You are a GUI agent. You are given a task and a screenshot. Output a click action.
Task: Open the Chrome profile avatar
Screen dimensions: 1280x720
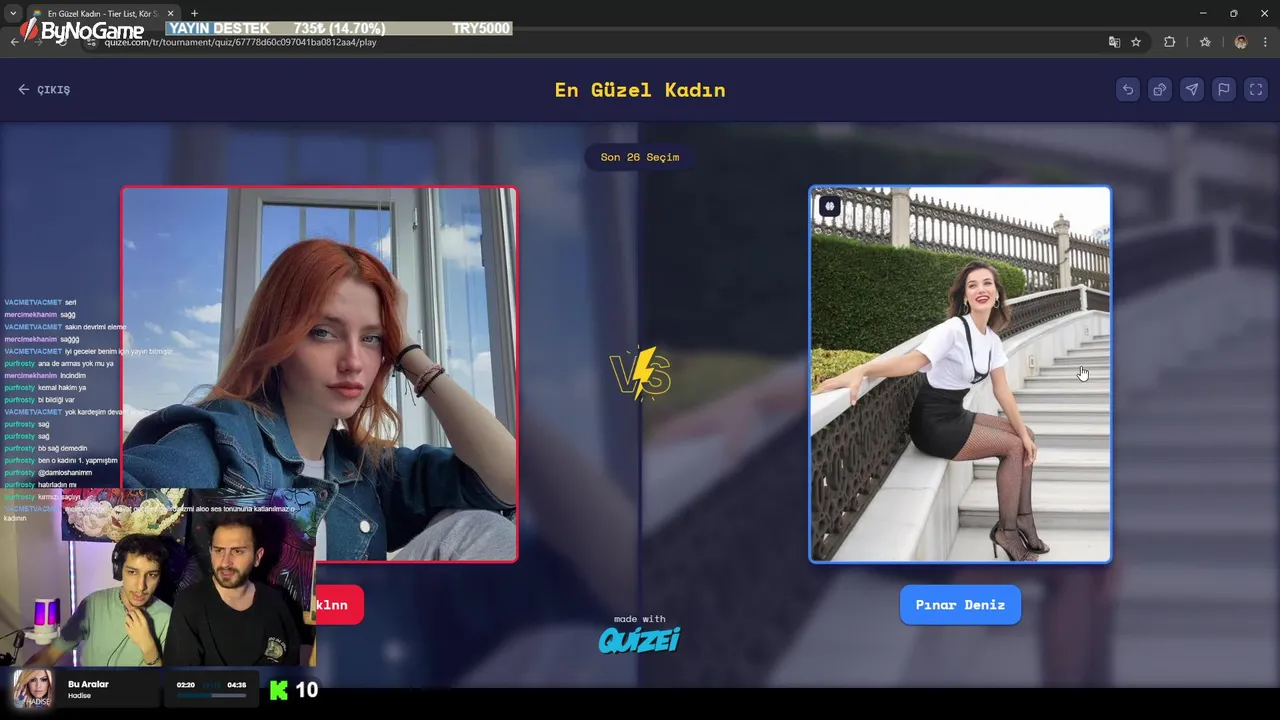[1241, 42]
